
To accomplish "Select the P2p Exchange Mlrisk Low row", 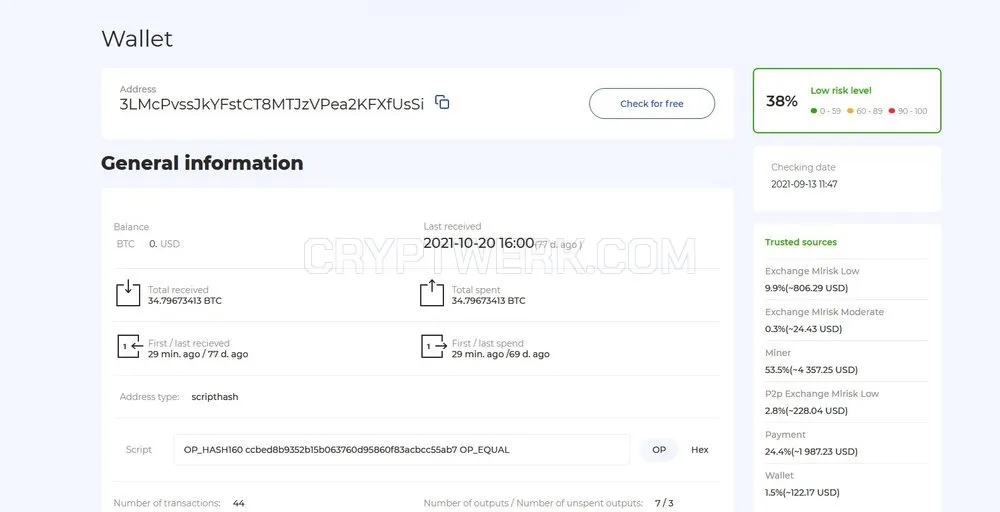I will (846, 402).
